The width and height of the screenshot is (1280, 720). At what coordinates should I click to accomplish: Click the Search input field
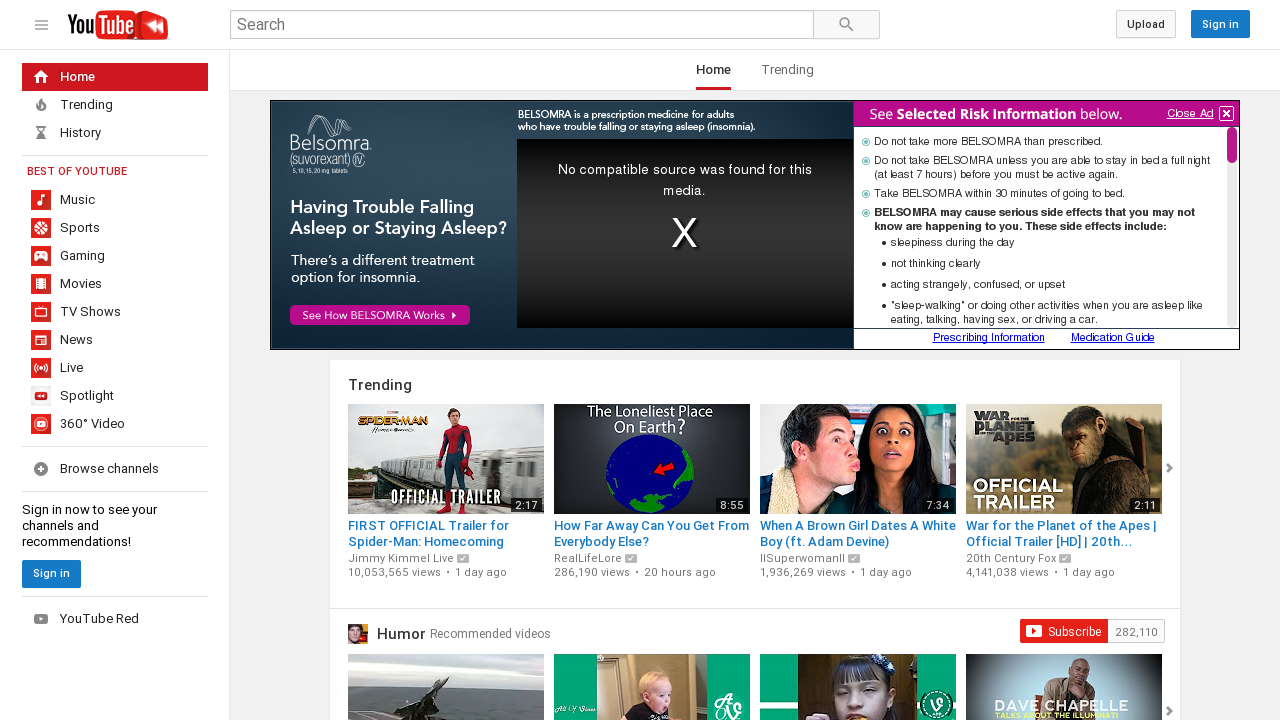tap(522, 25)
